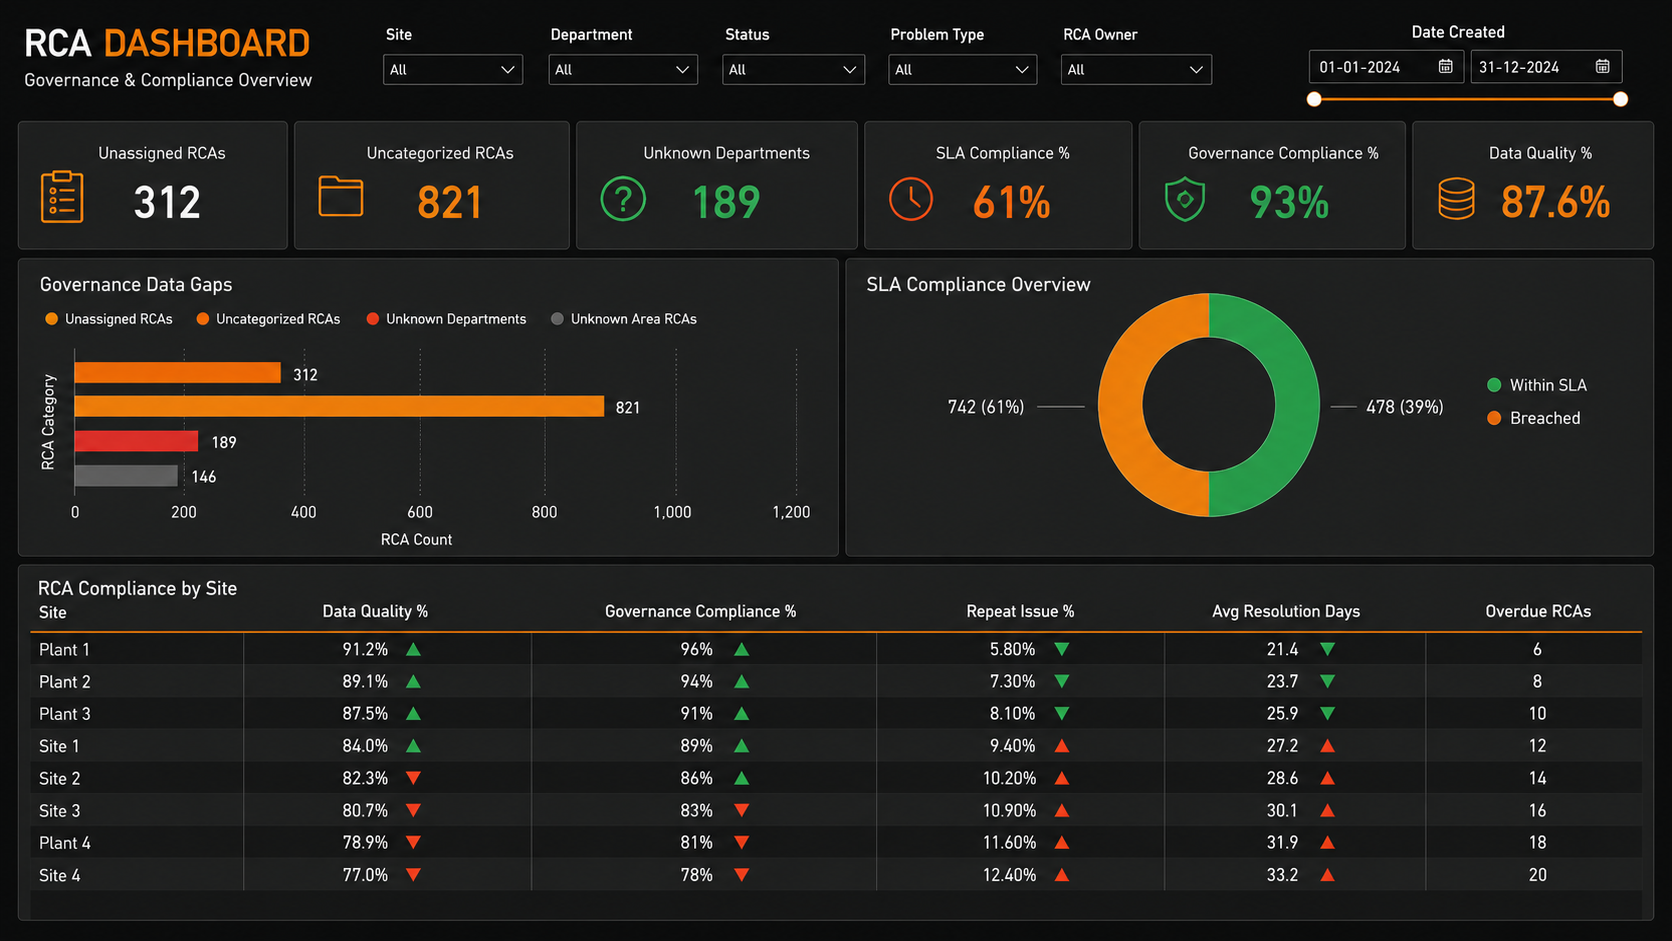Click the end date field 31-12-2024

(x=1546, y=67)
